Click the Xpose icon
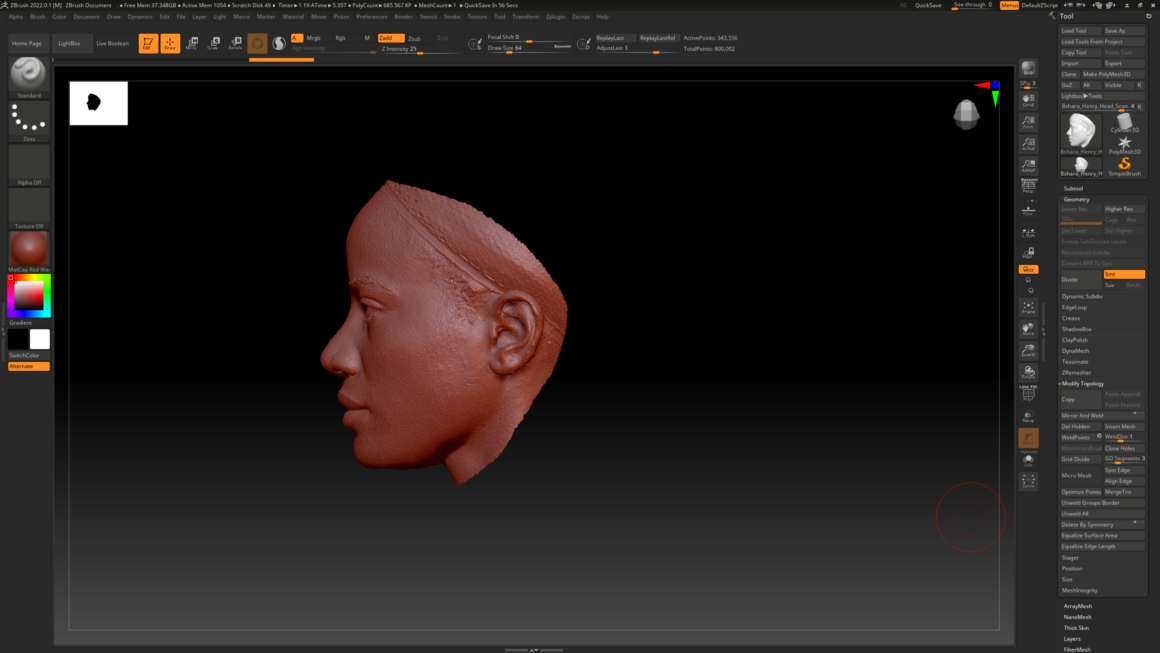The width and height of the screenshot is (1160, 653). pos(1028,481)
